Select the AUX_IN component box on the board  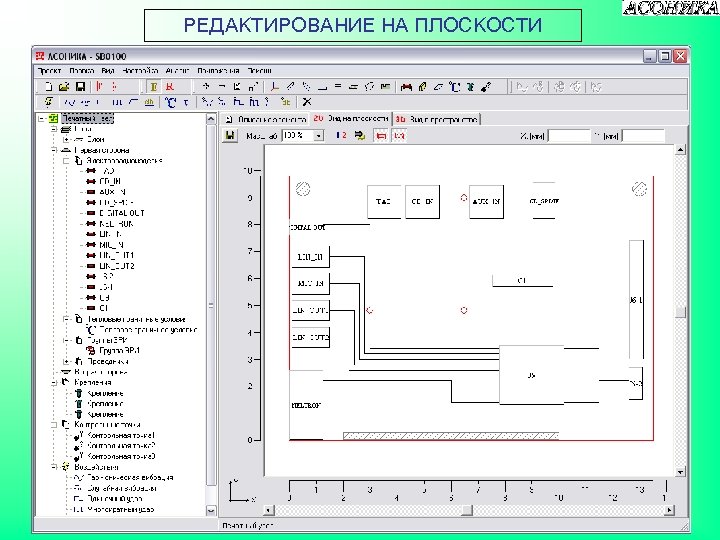[x=486, y=202]
